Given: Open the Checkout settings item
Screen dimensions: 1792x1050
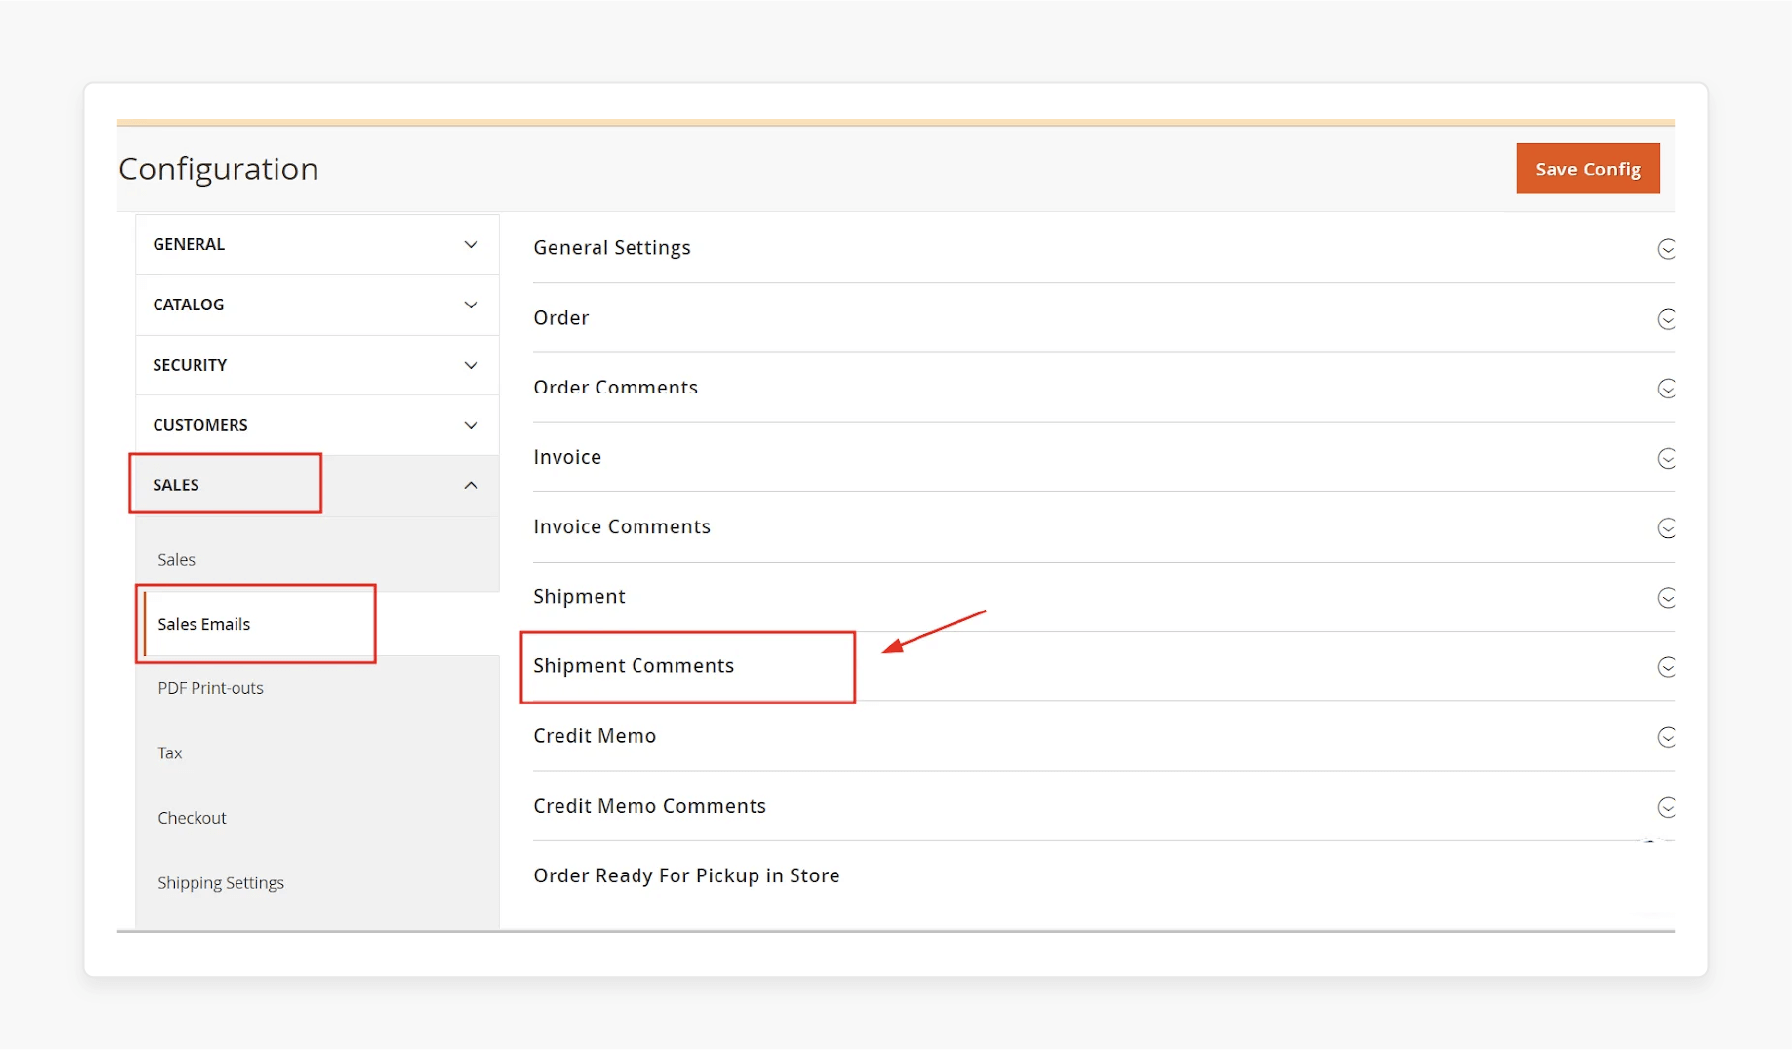Looking at the screenshot, I should pos(317,818).
